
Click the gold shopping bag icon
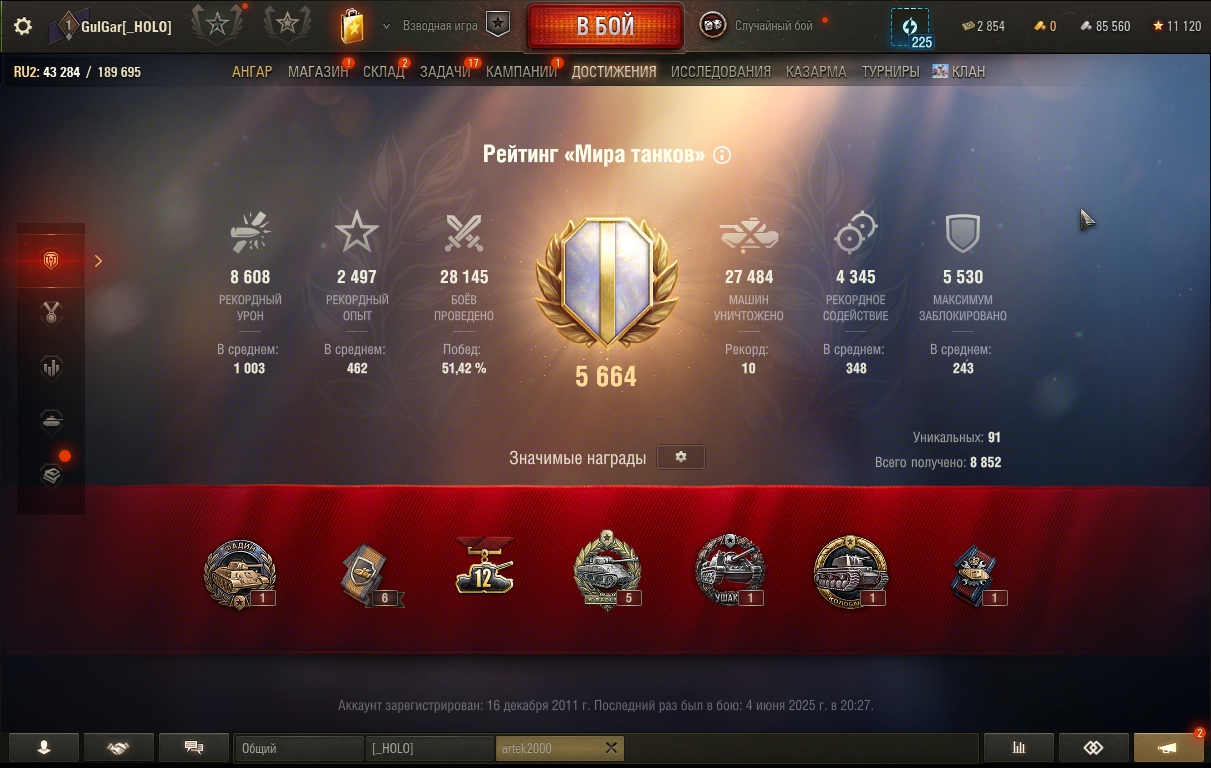pos(352,26)
